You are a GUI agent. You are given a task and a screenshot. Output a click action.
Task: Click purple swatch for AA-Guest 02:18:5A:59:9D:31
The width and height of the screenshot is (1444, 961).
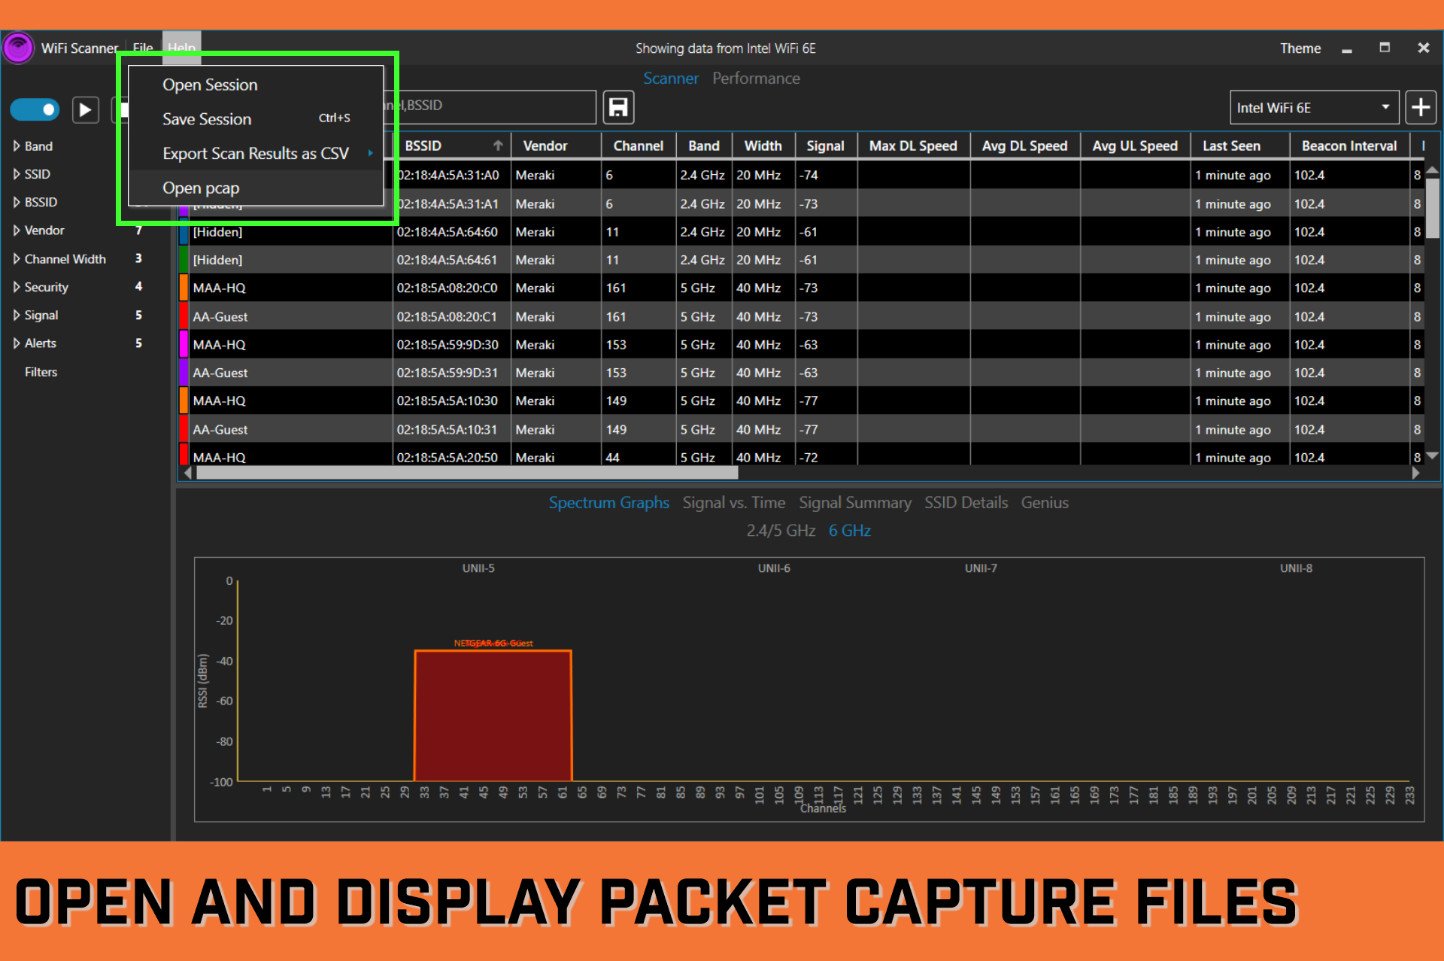coord(184,372)
